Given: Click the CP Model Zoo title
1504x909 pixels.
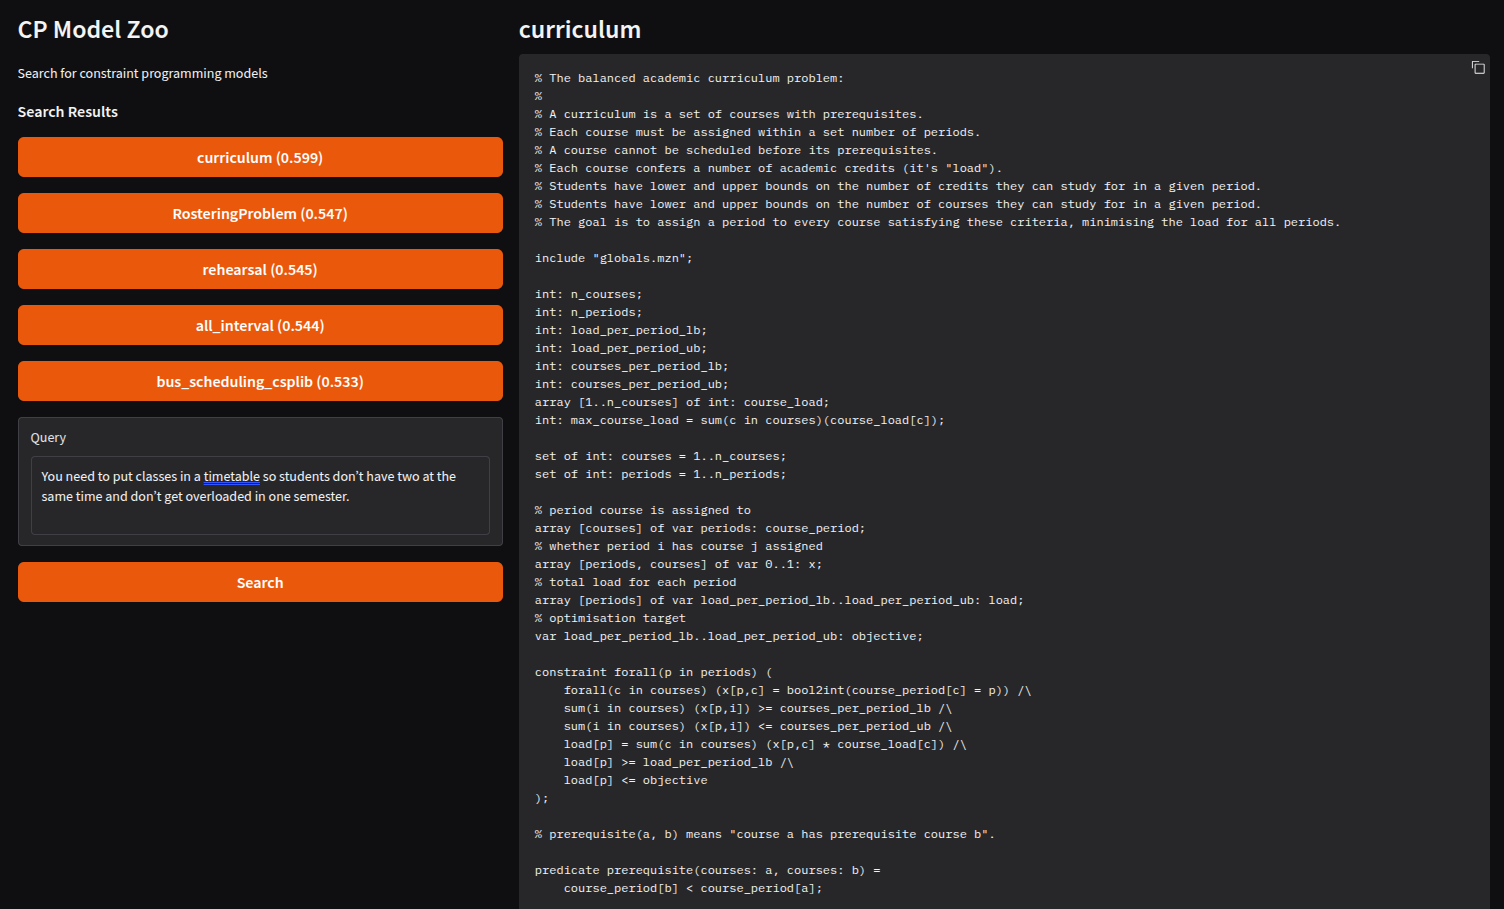Looking at the screenshot, I should click(x=93, y=30).
